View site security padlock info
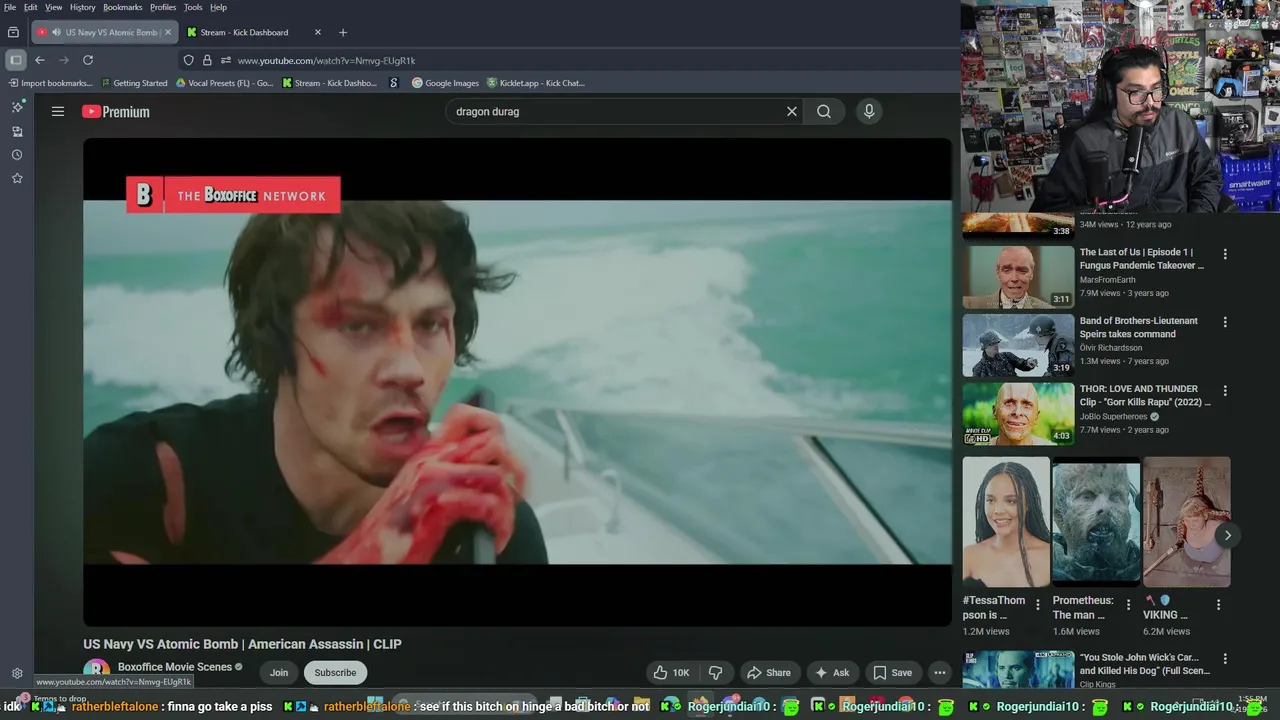1280x720 pixels. click(x=207, y=60)
